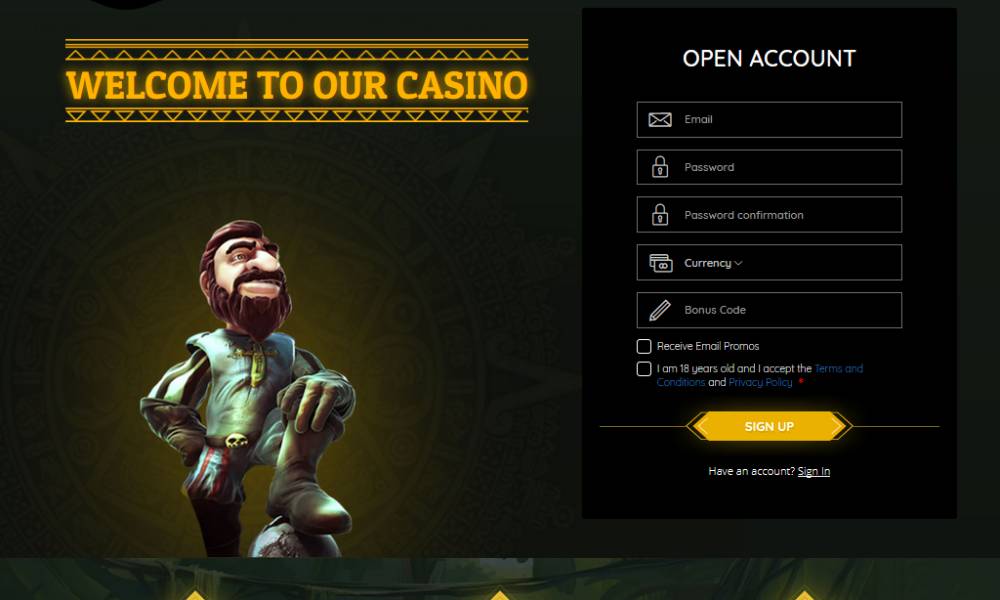Open the Privacy Policy link
1000x600 pixels.
tap(760, 383)
